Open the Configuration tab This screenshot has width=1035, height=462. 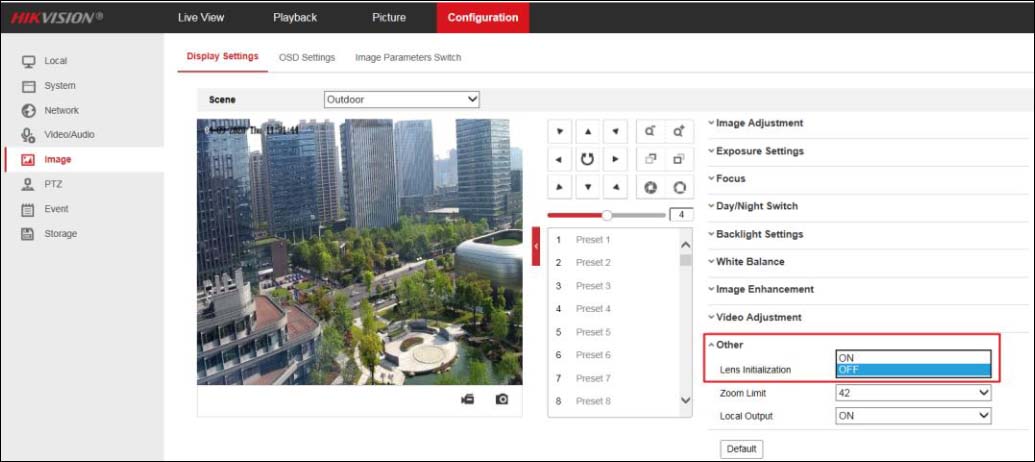(483, 17)
